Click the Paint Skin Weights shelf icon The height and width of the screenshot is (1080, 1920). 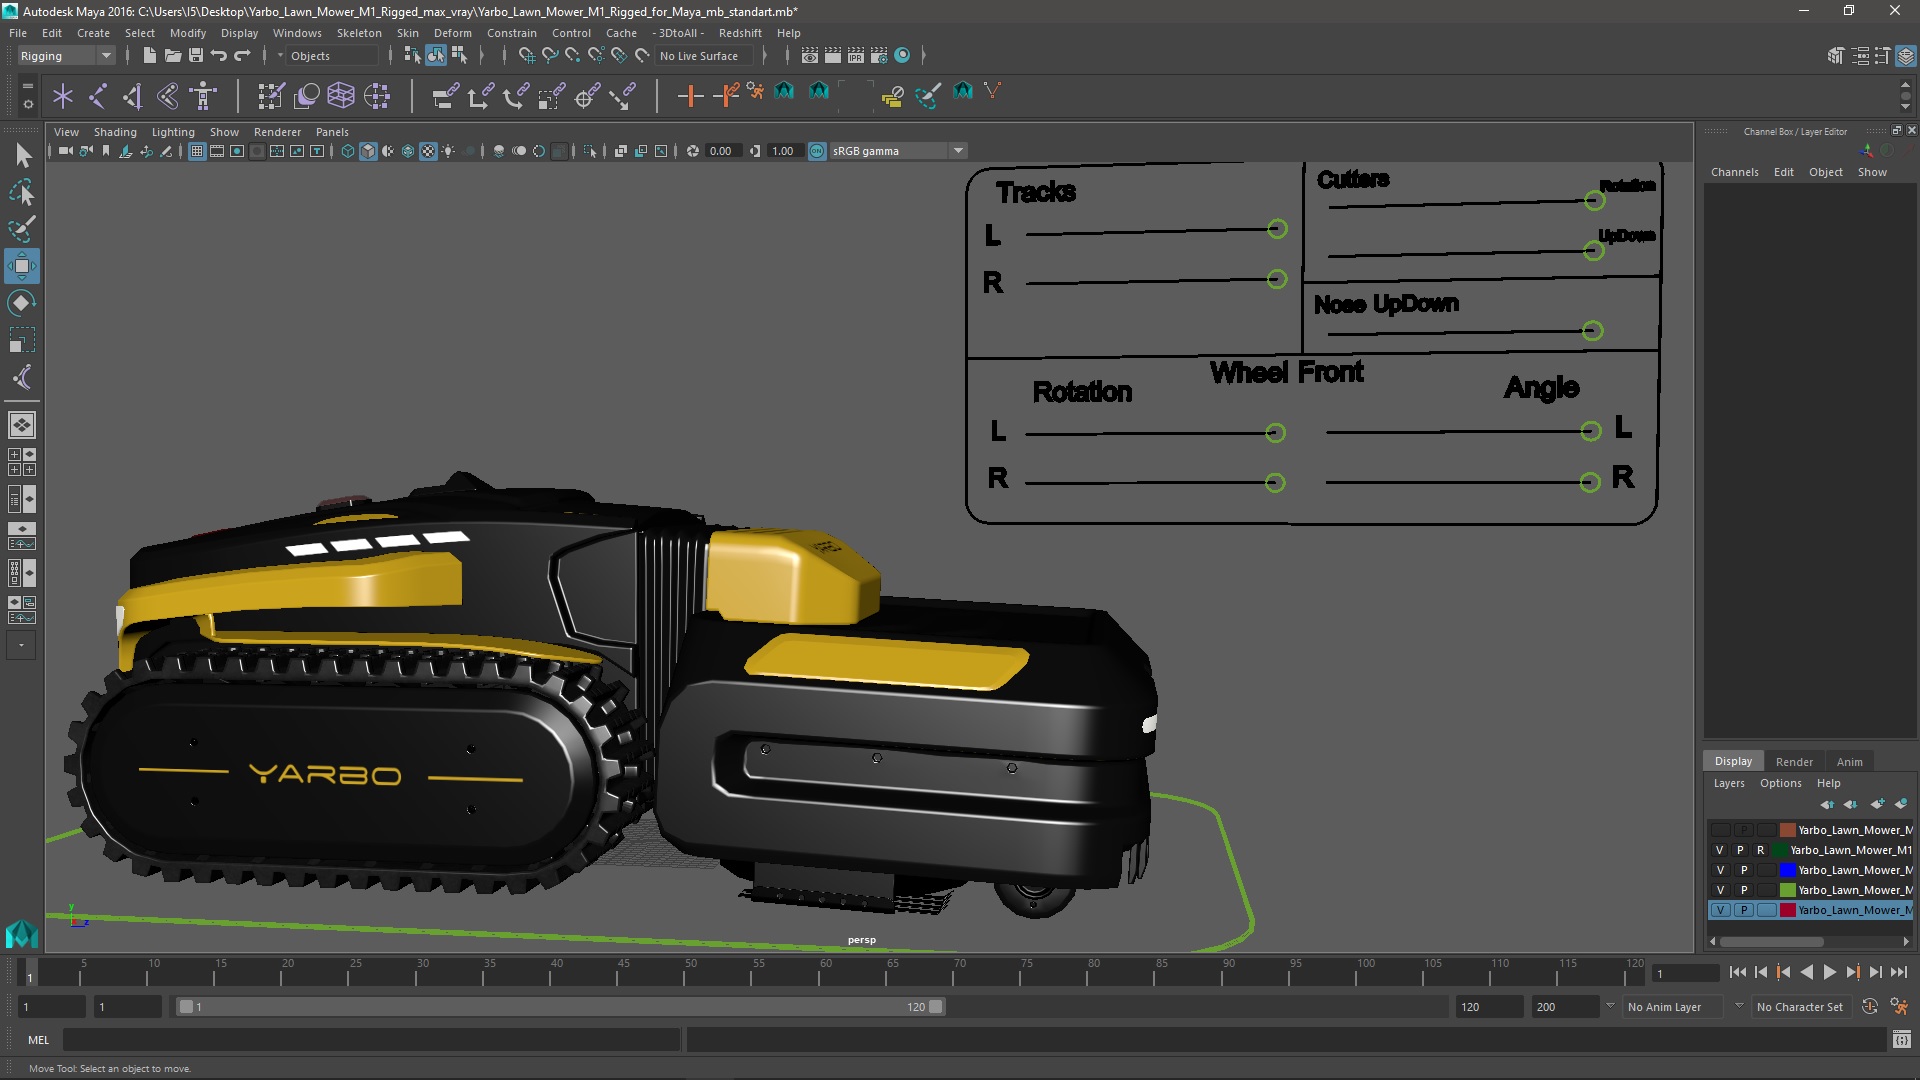tap(271, 96)
